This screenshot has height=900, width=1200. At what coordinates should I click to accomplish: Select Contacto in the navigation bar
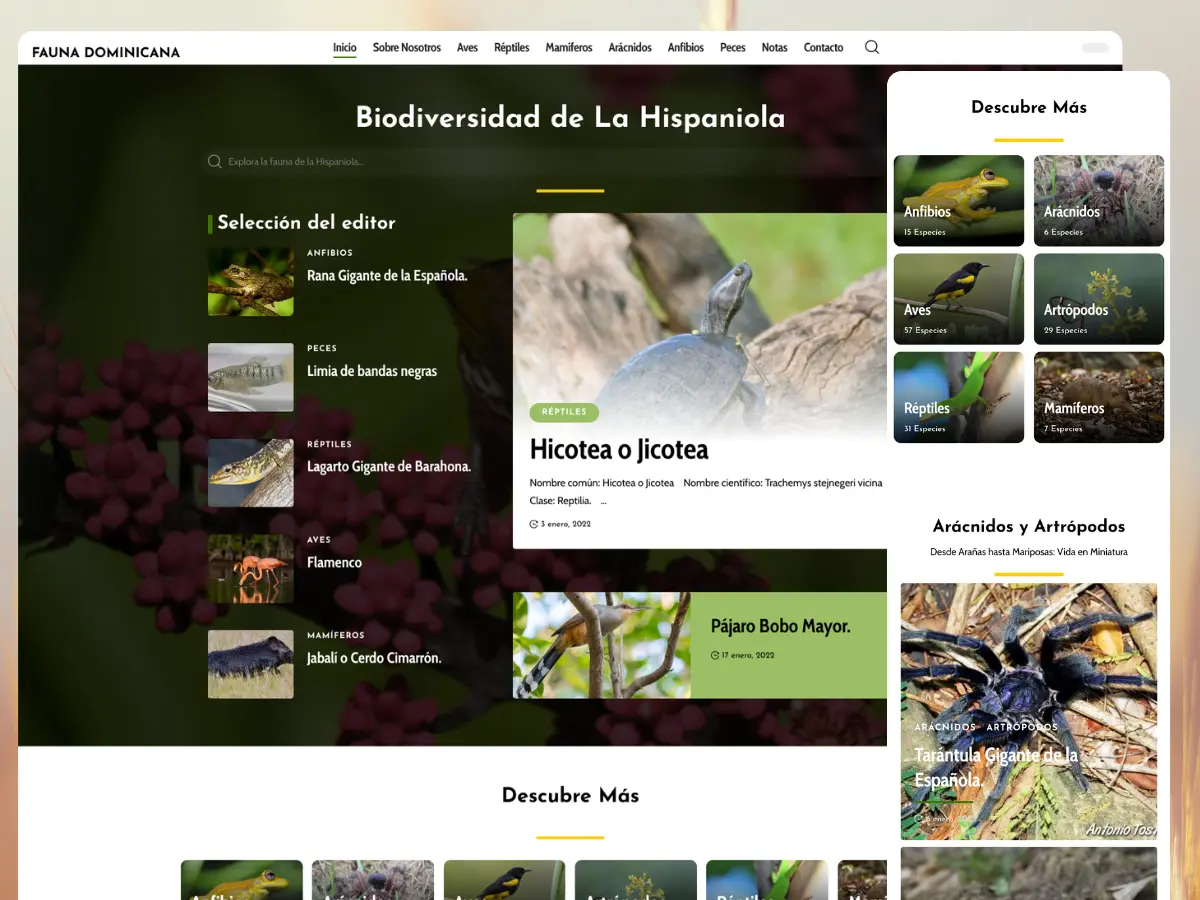coord(823,47)
